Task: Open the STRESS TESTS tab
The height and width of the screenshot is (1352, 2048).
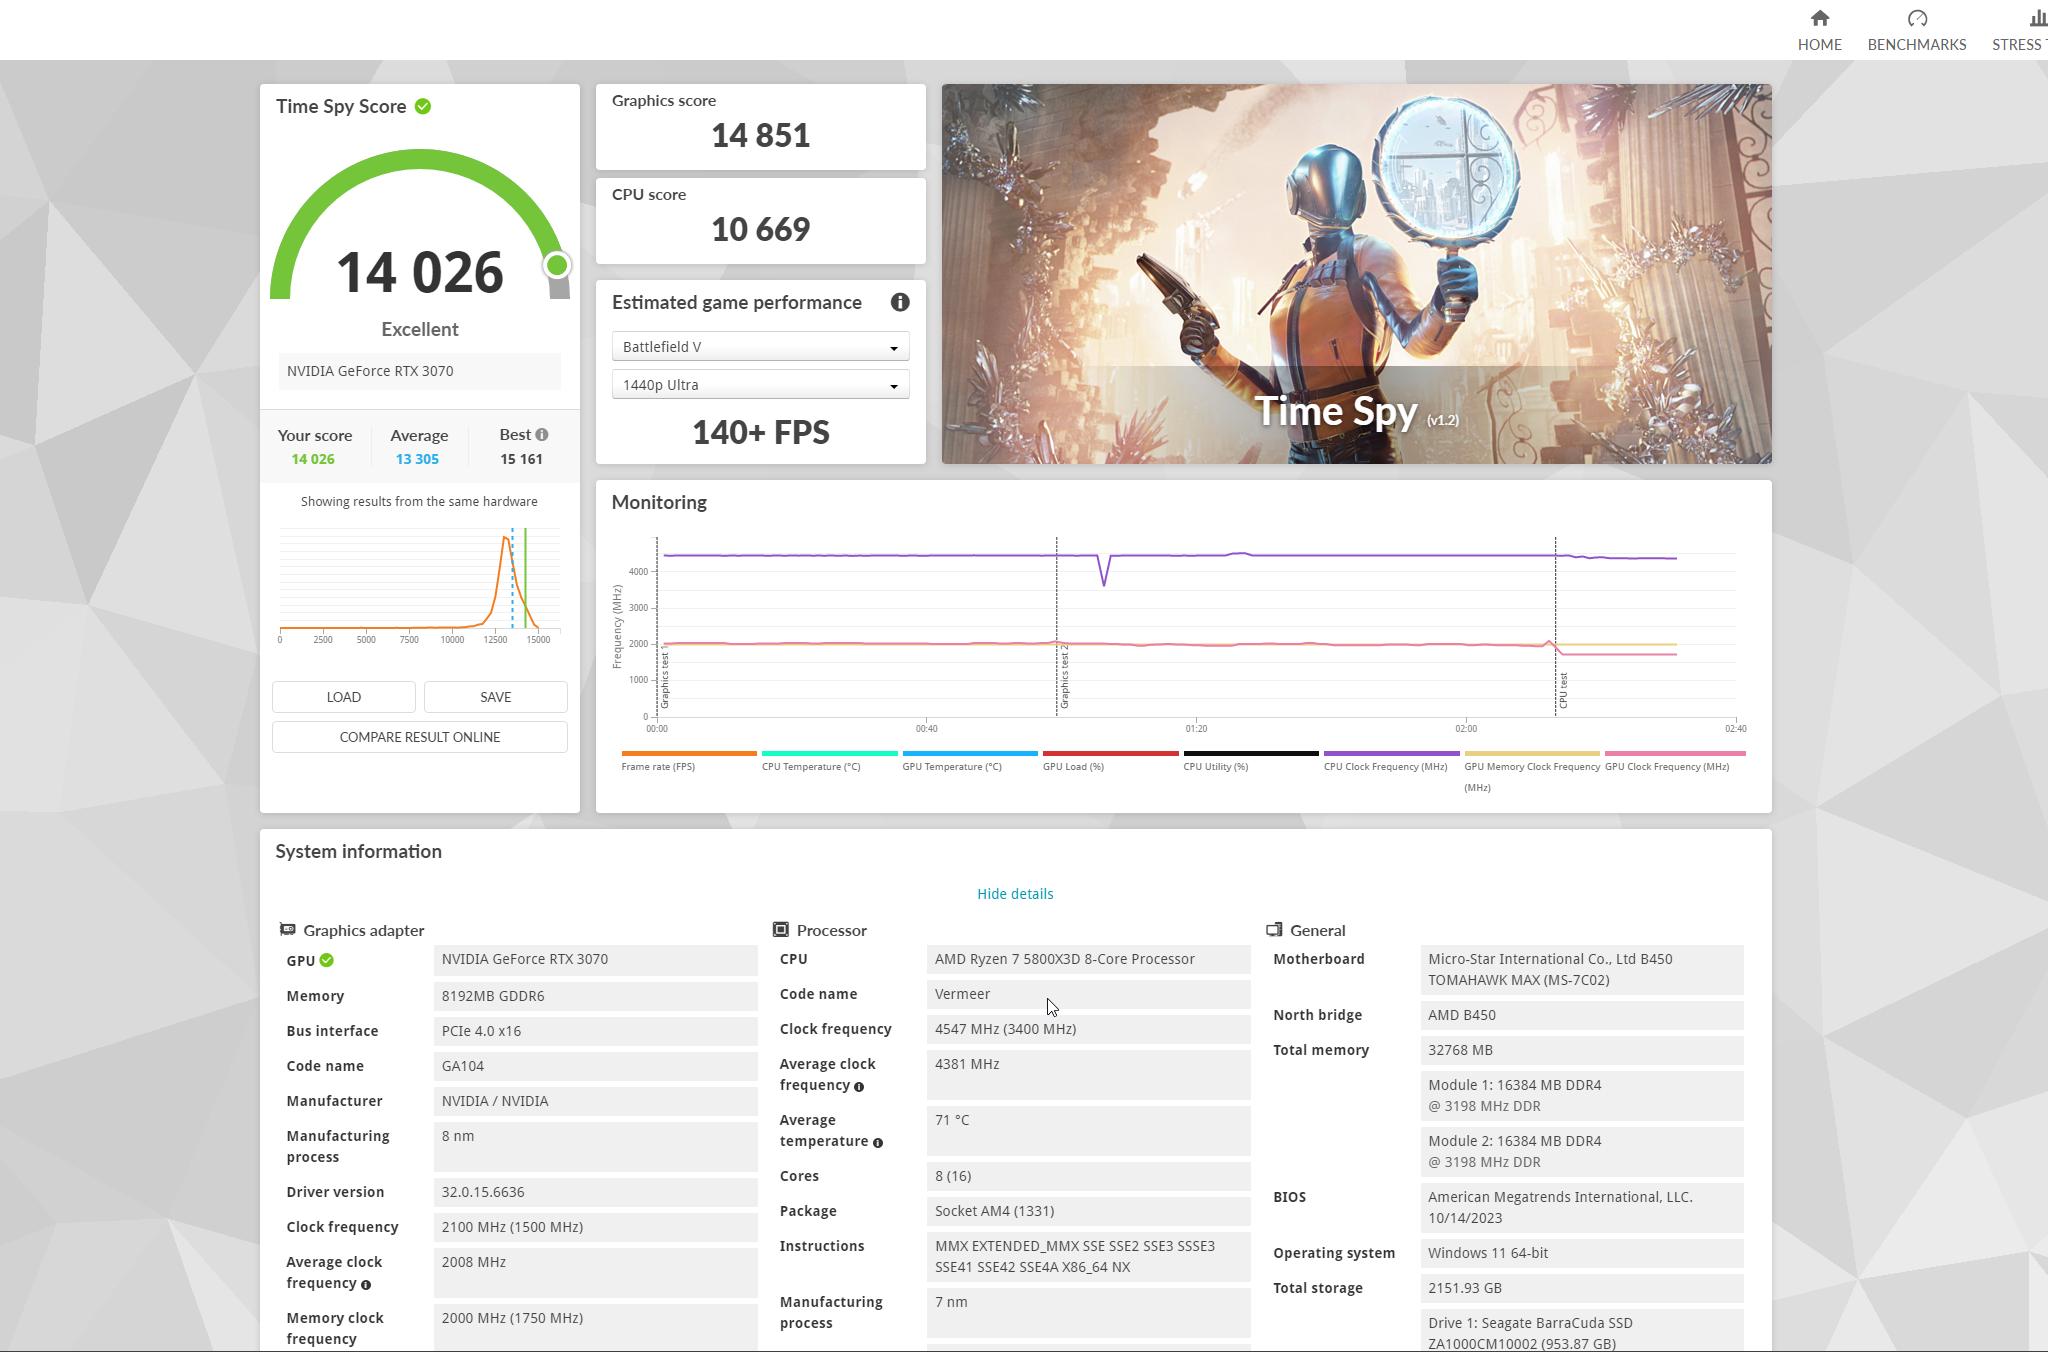Action: coord(2019,30)
